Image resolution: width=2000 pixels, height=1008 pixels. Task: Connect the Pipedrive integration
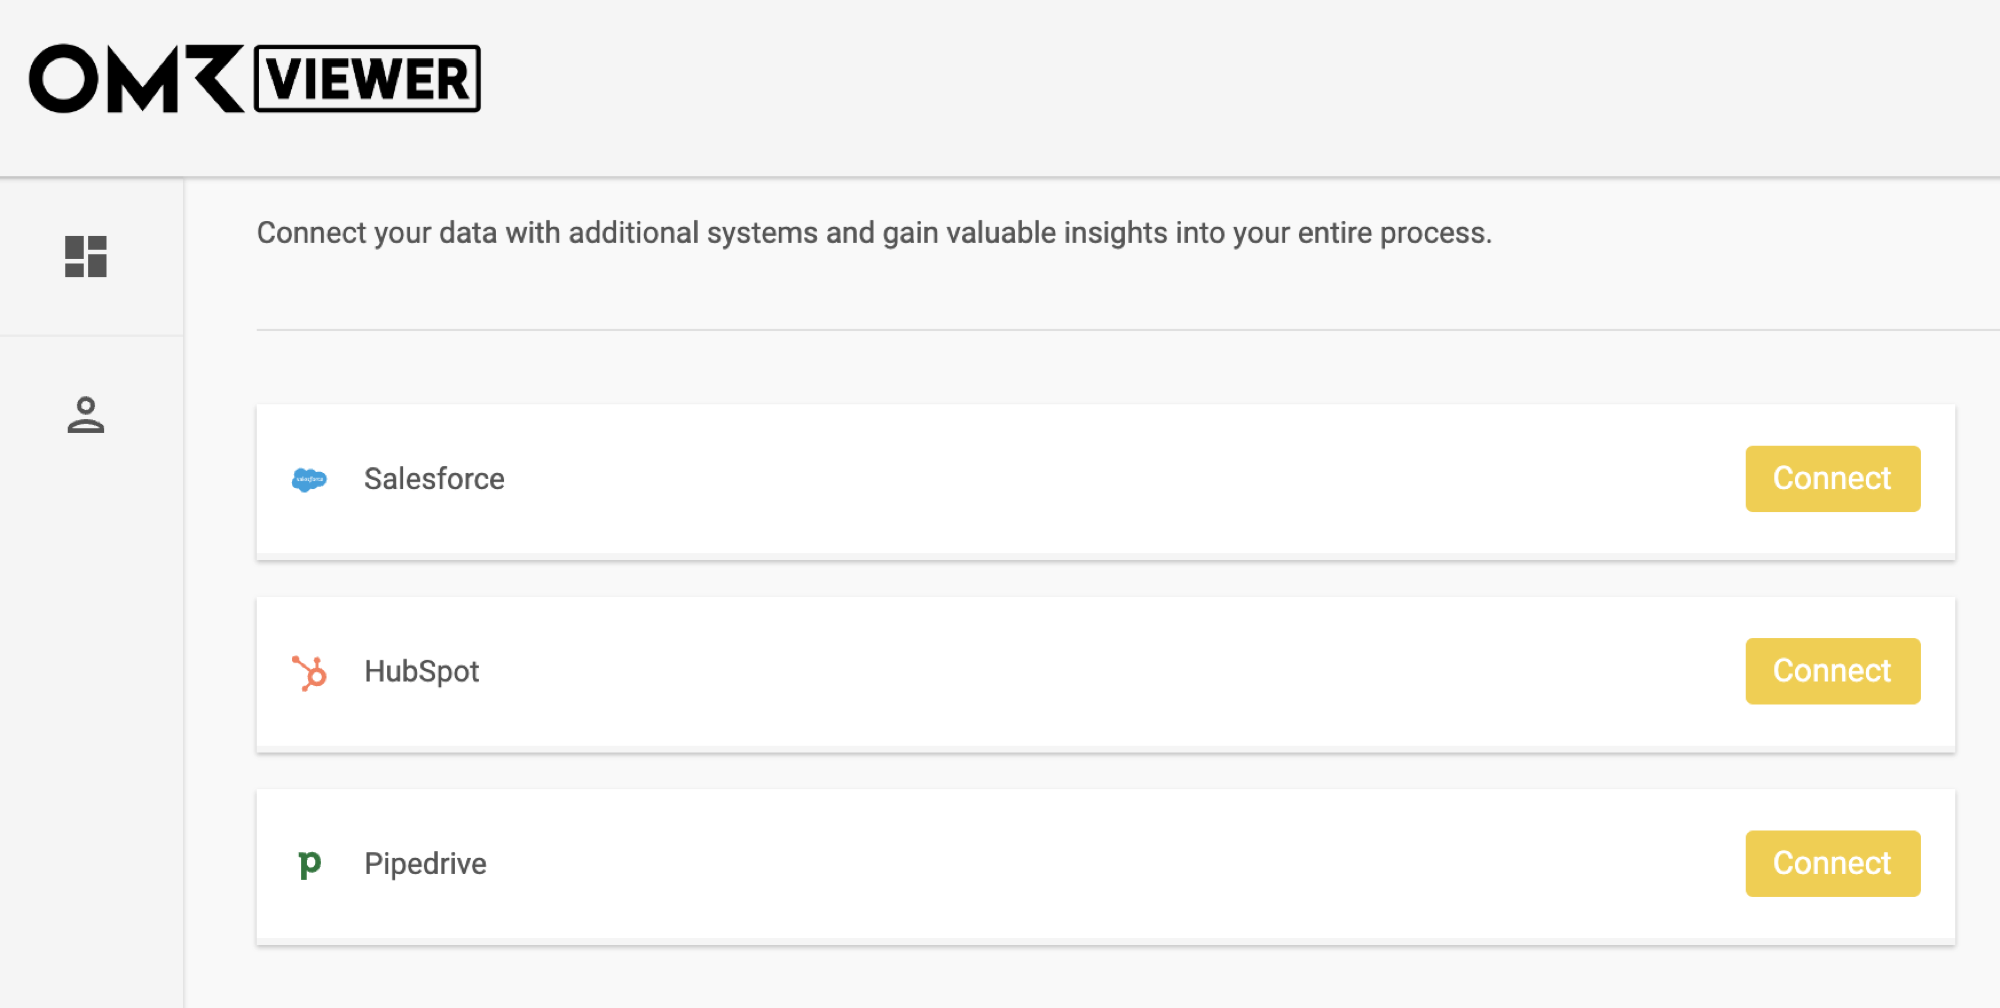coord(1833,863)
